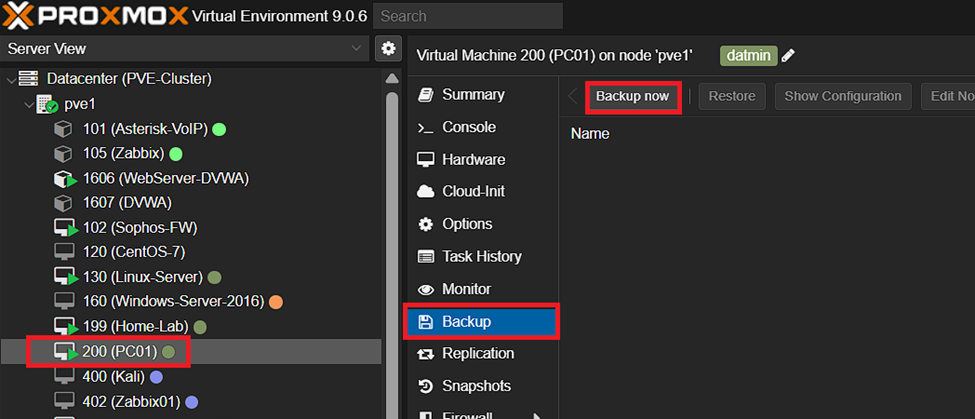This screenshot has height=419, width=975.
Task: Click the Proxmox logo
Action: [x=95, y=15]
